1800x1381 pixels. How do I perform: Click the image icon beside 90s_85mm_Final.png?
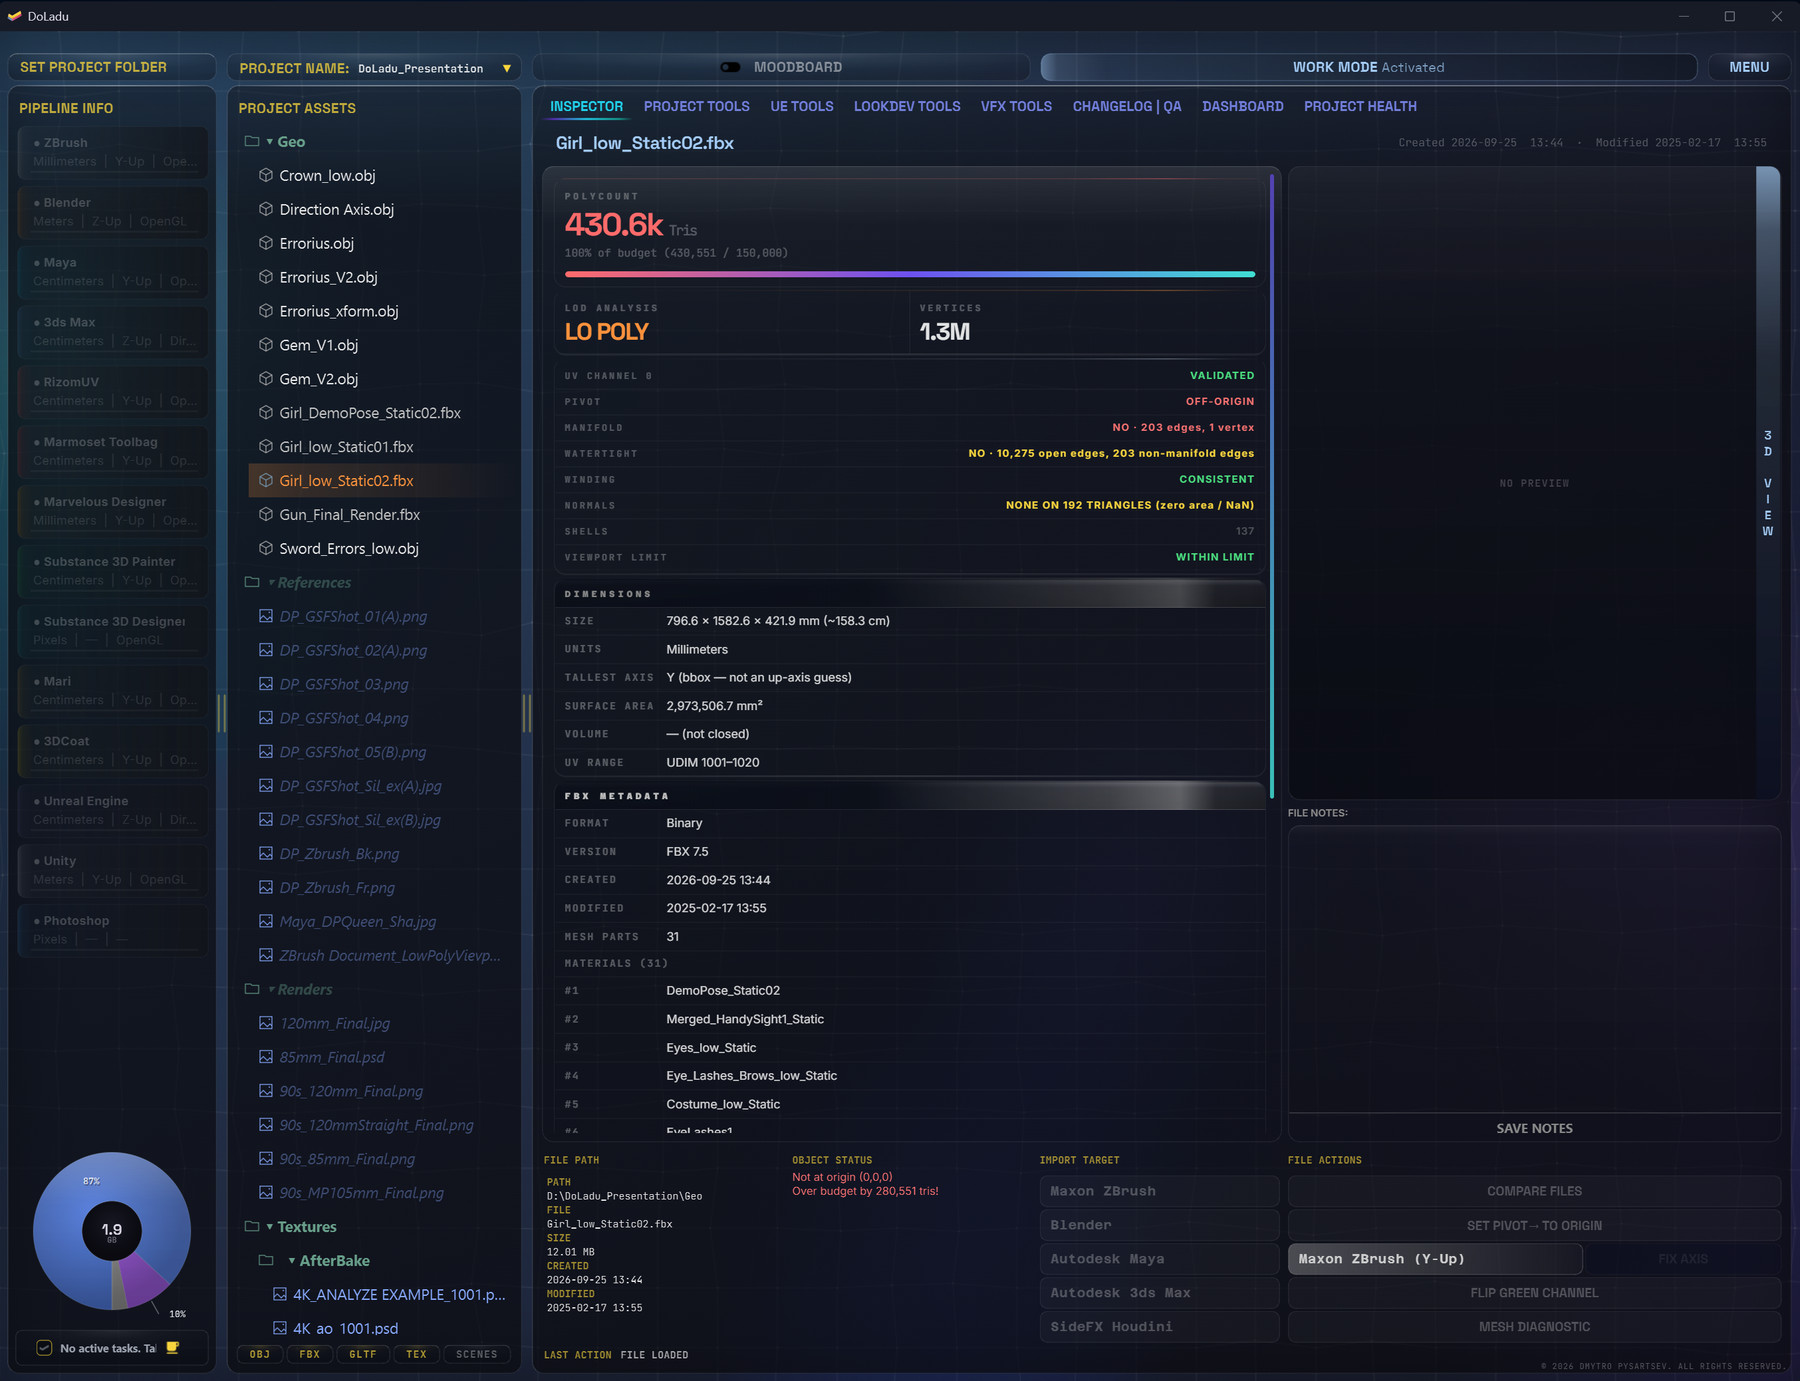(x=266, y=1159)
